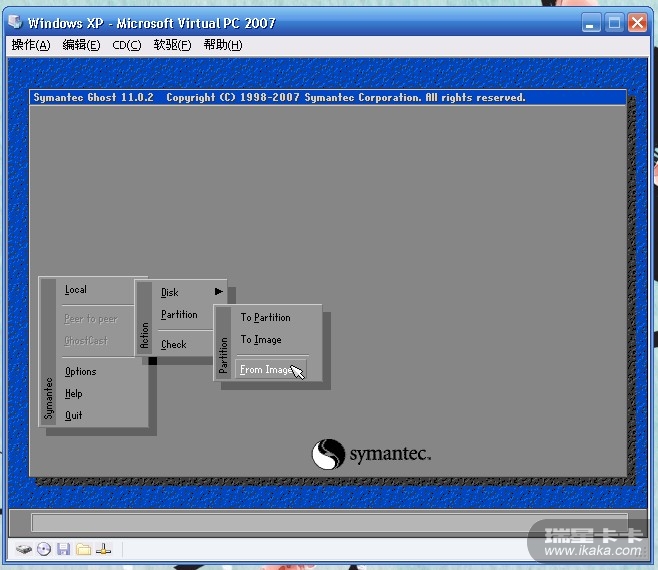The height and width of the screenshot is (570, 658).
Task: Select From Image in Partition menu
Action: tap(266, 369)
